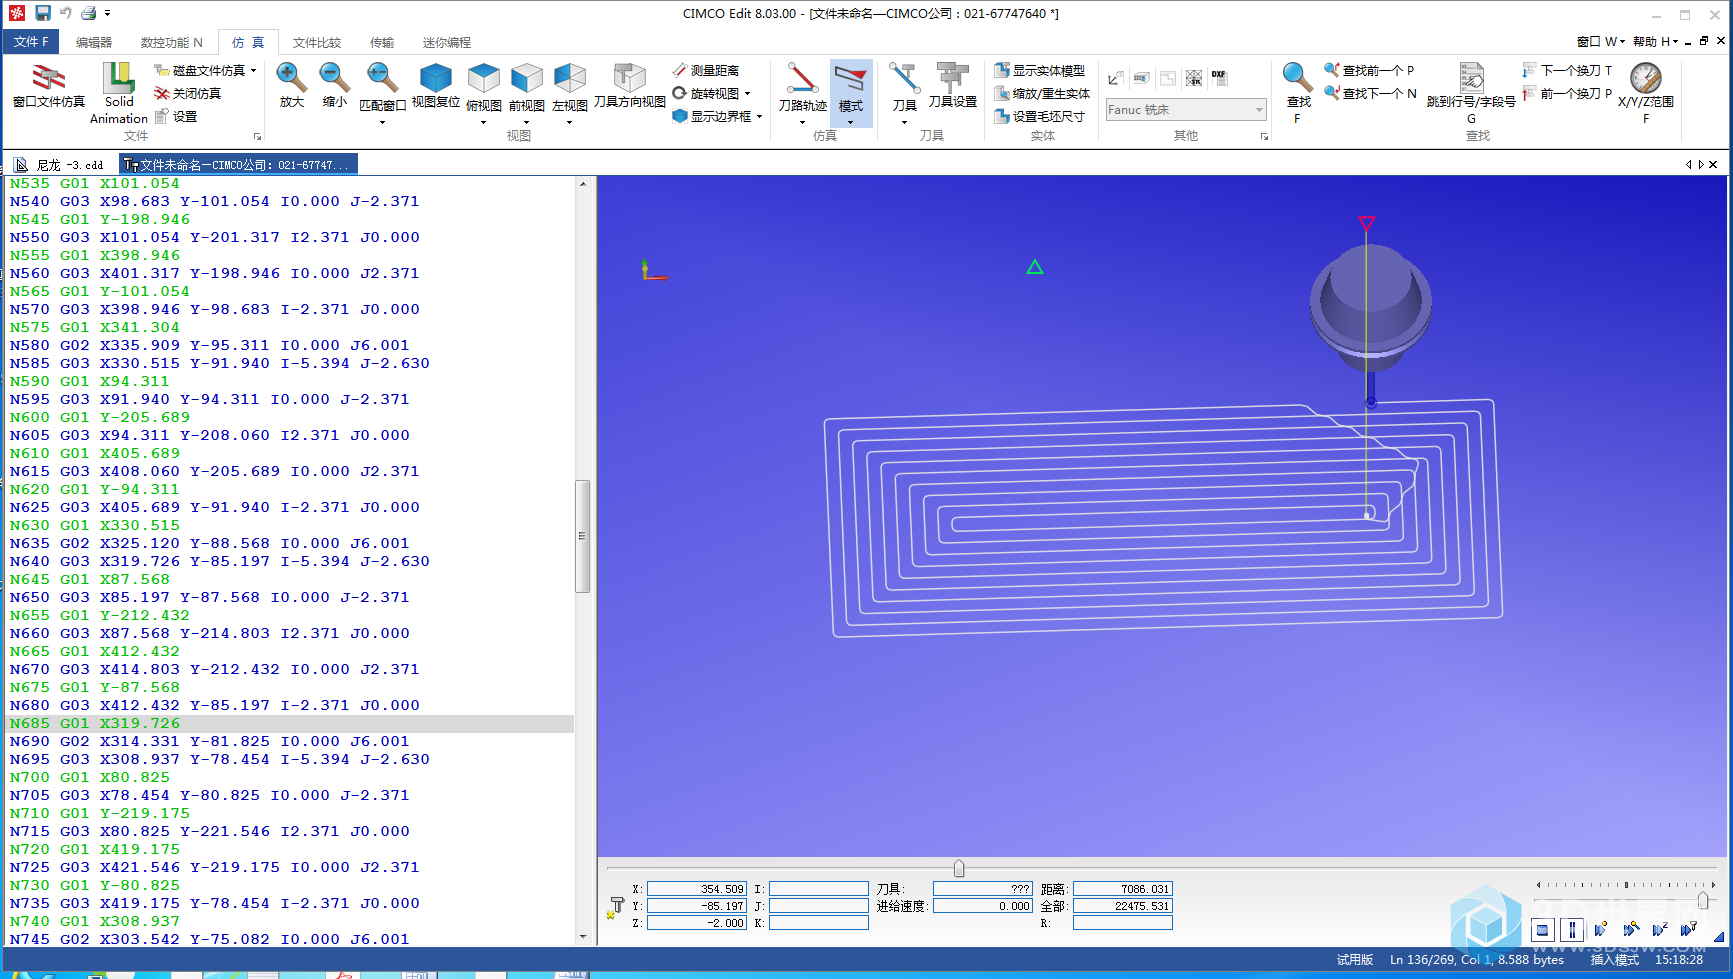Switch to 迷你编程 ribbon tab
Image resolution: width=1733 pixels, height=979 pixels.
446,42
